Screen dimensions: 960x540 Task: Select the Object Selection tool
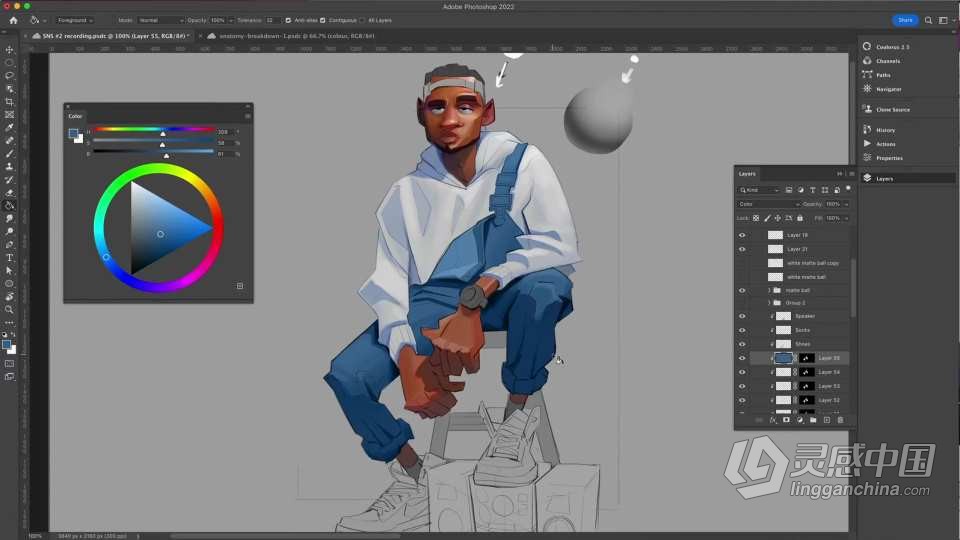coord(9,89)
